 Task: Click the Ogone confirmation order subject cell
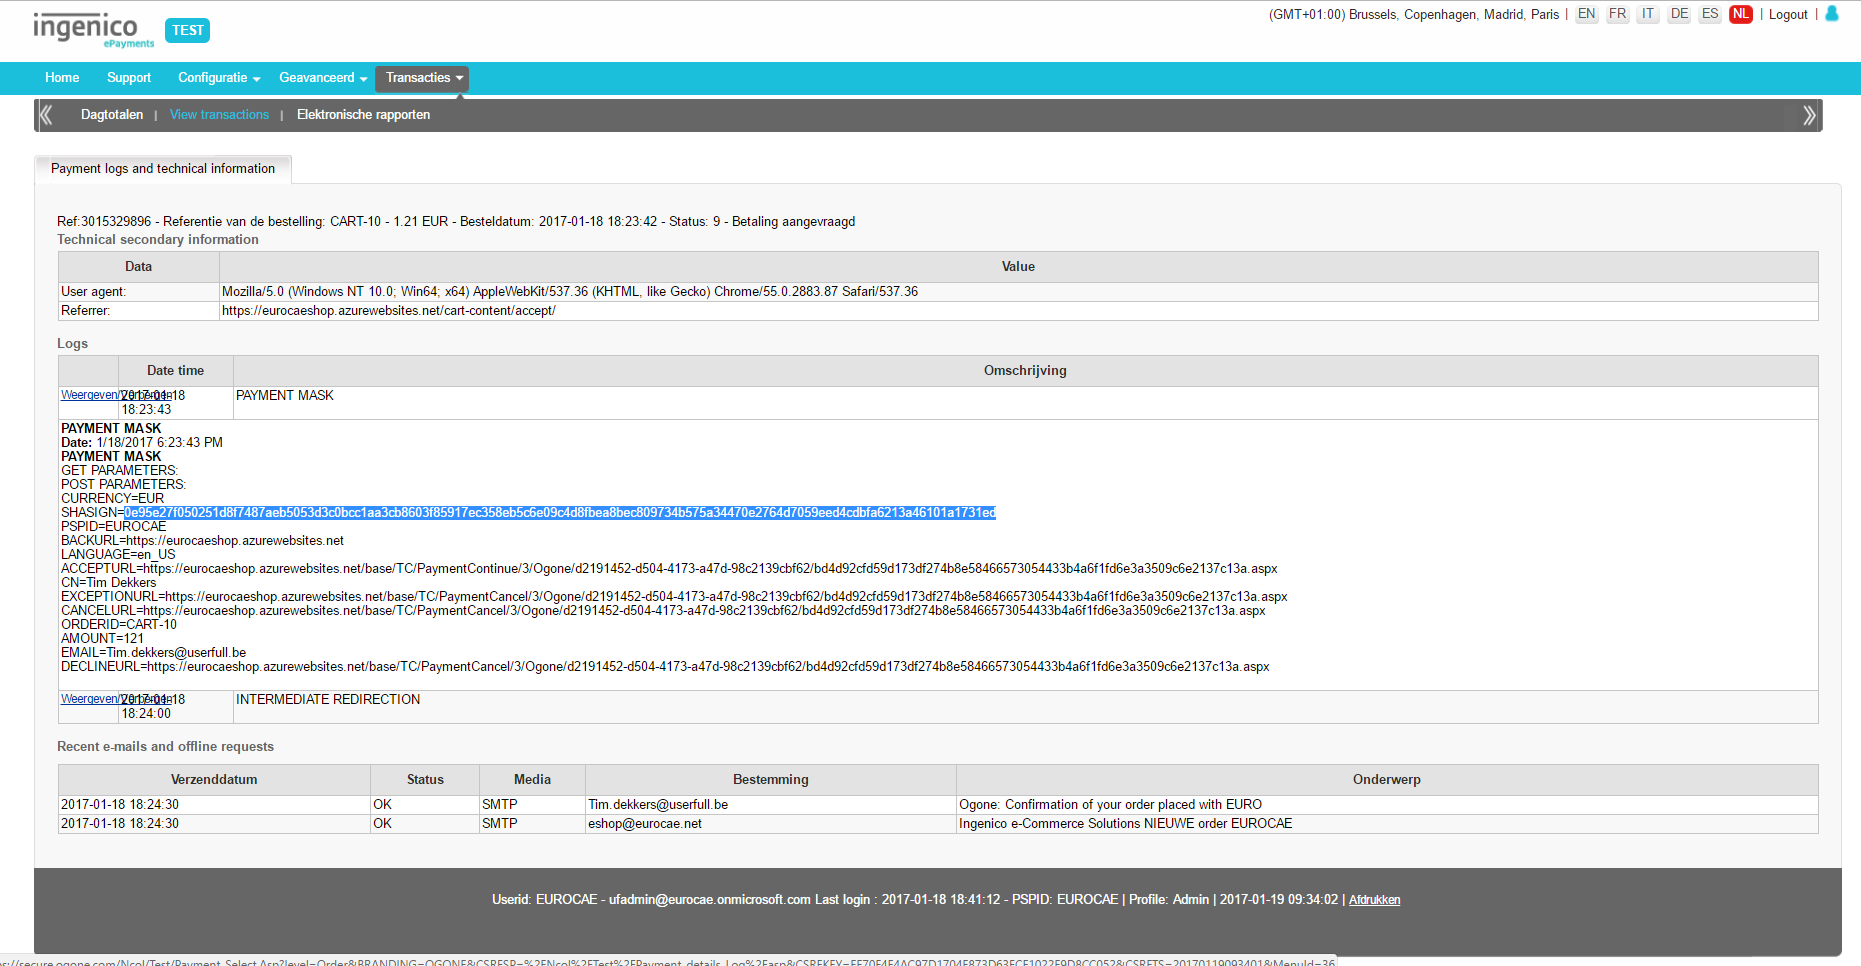click(x=1387, y=805)
